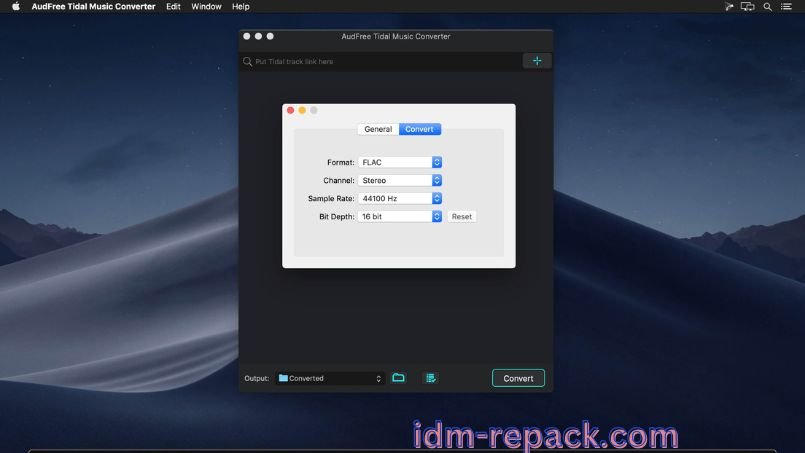This screenshot has height=453, width=805.
Task: Open the output folder icon
Action: point(398,378)
